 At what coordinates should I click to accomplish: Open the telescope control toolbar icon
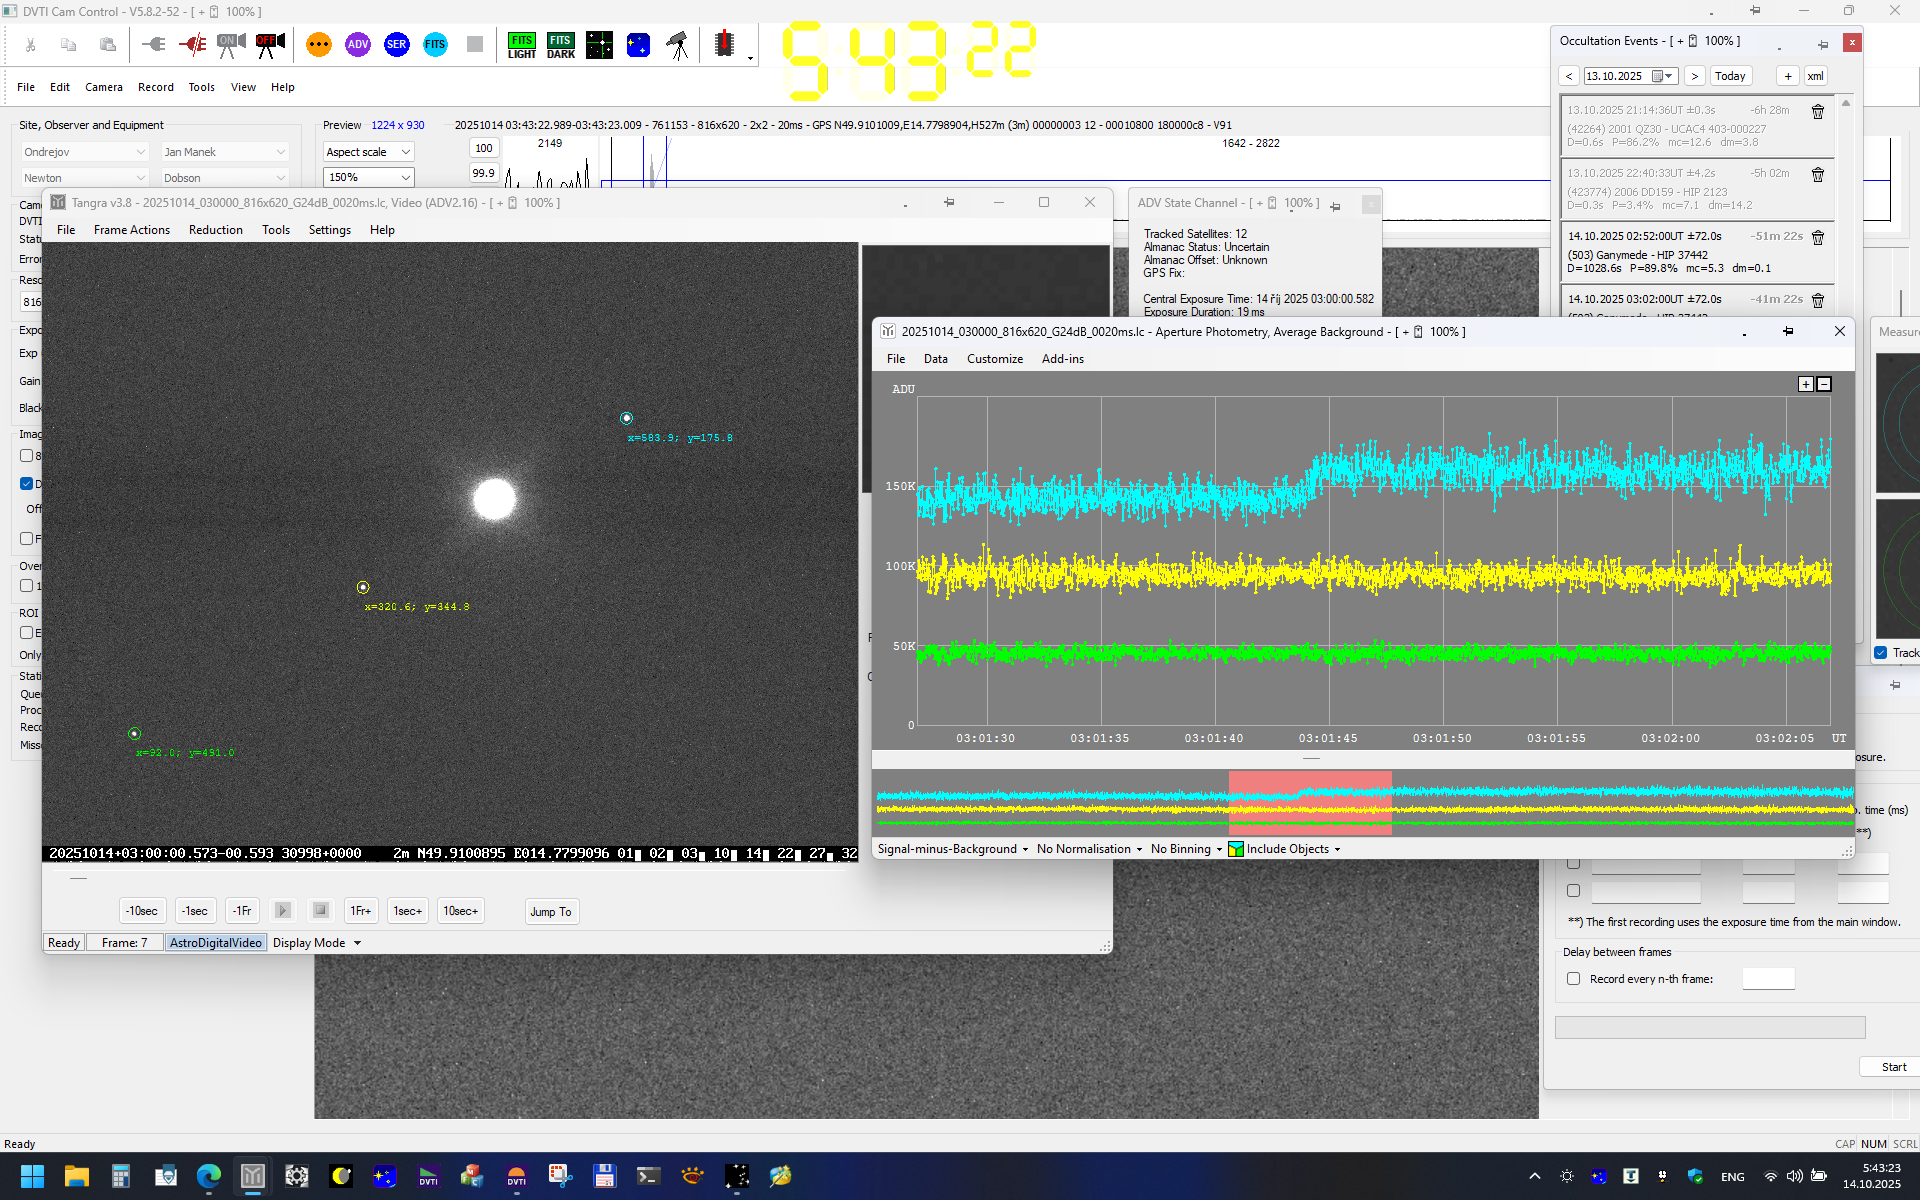[678, 44]
